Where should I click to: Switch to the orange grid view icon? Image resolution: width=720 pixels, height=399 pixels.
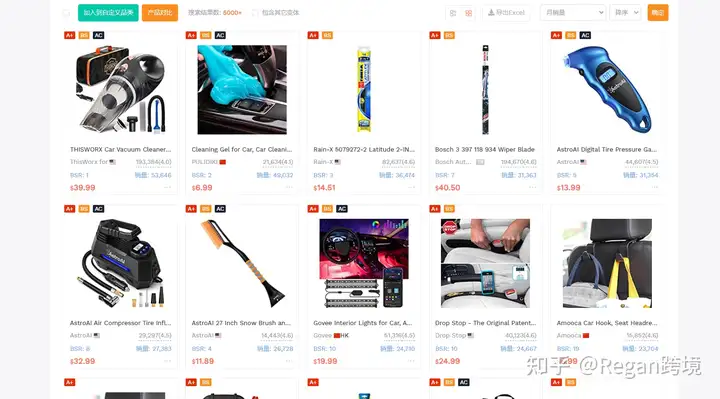pos(468,13)
